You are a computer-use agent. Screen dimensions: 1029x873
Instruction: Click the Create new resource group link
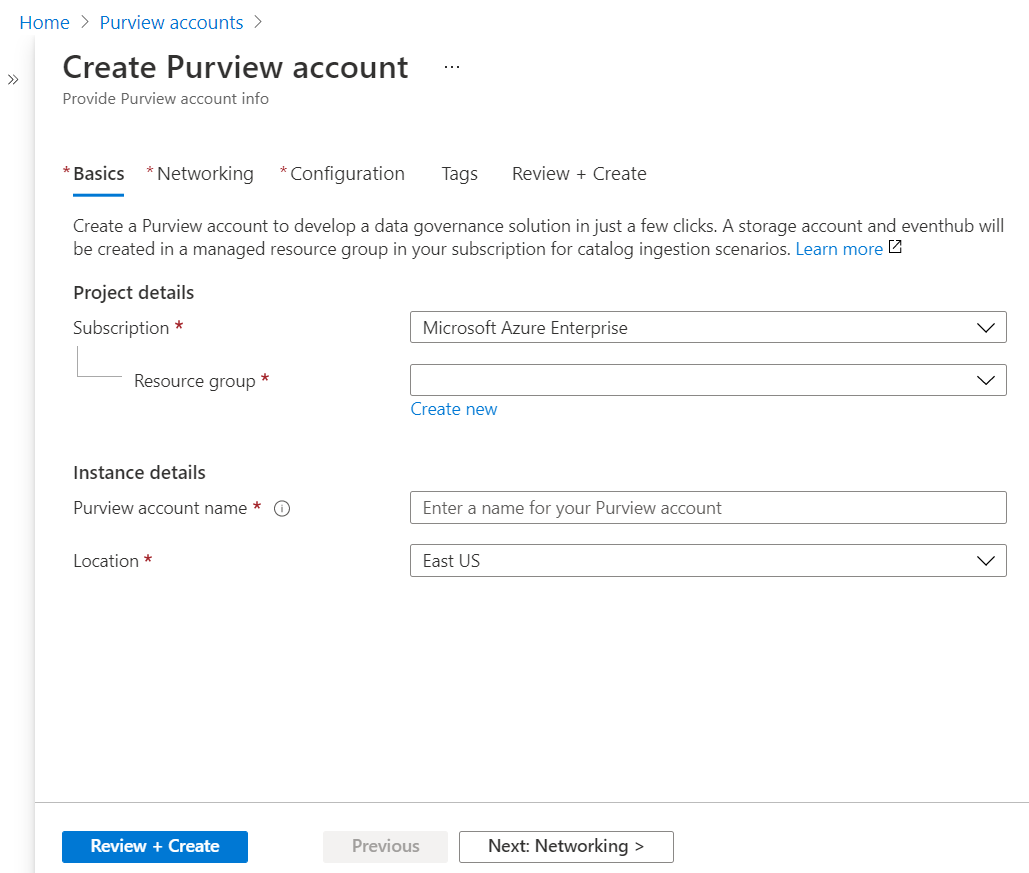pyautogui.click(x=454, y=409)
